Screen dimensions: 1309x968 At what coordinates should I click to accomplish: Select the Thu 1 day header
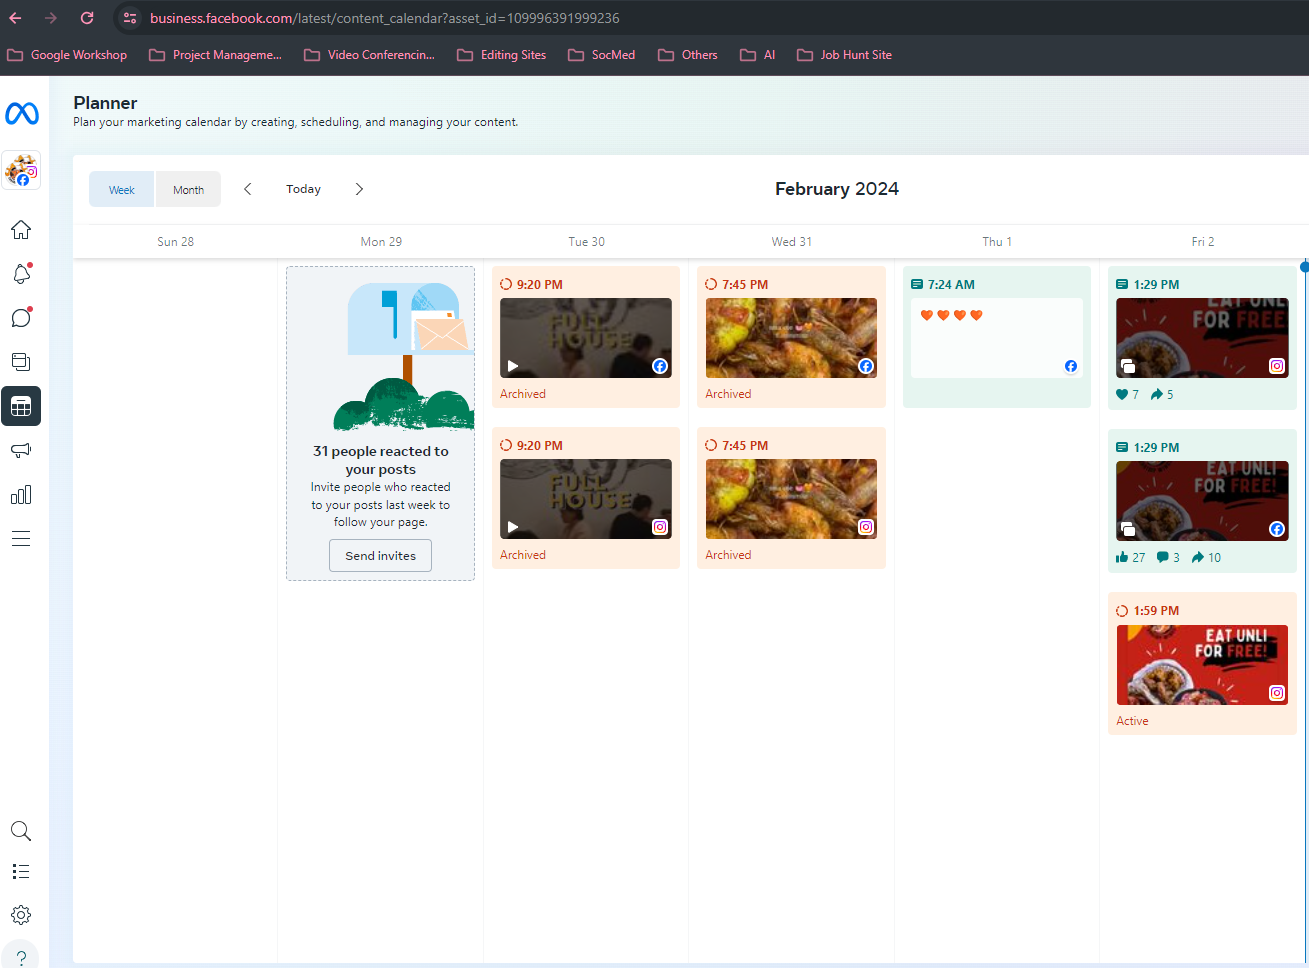coord(997,242)
